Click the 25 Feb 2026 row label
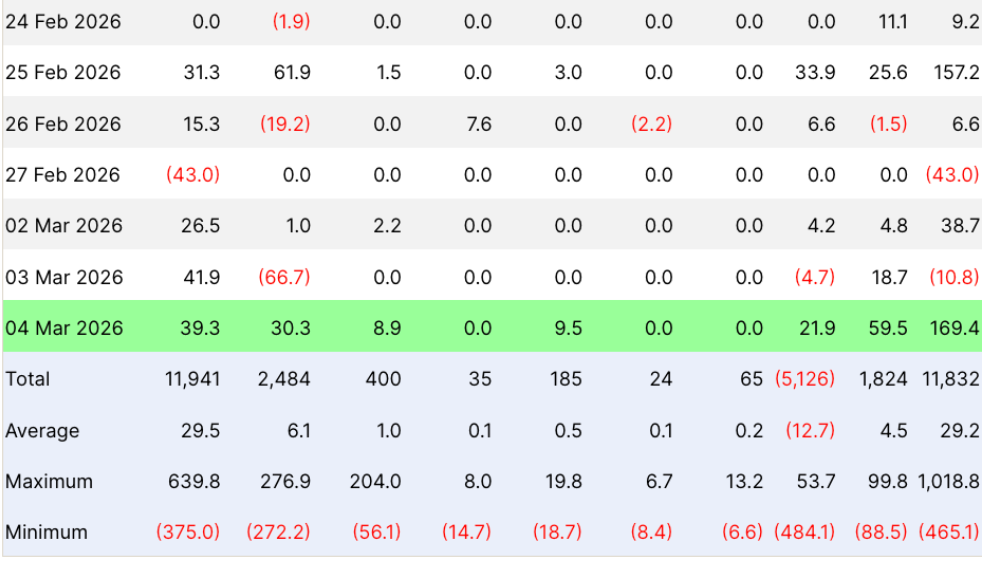This screenshot has width=982, height=563. (x=63, y=72)
